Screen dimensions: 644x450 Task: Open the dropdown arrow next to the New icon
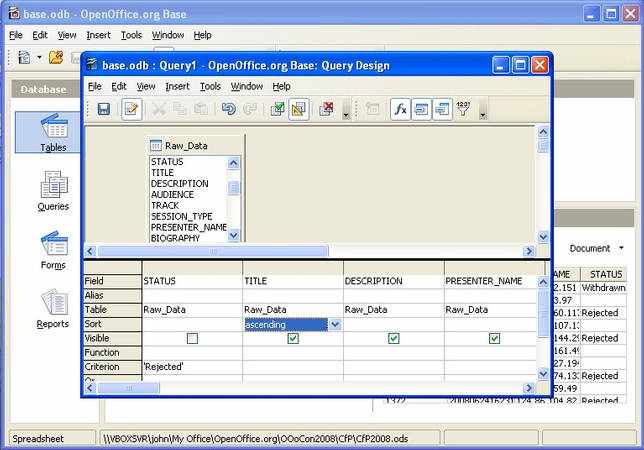pyautogui.click(x=39, y=57)
